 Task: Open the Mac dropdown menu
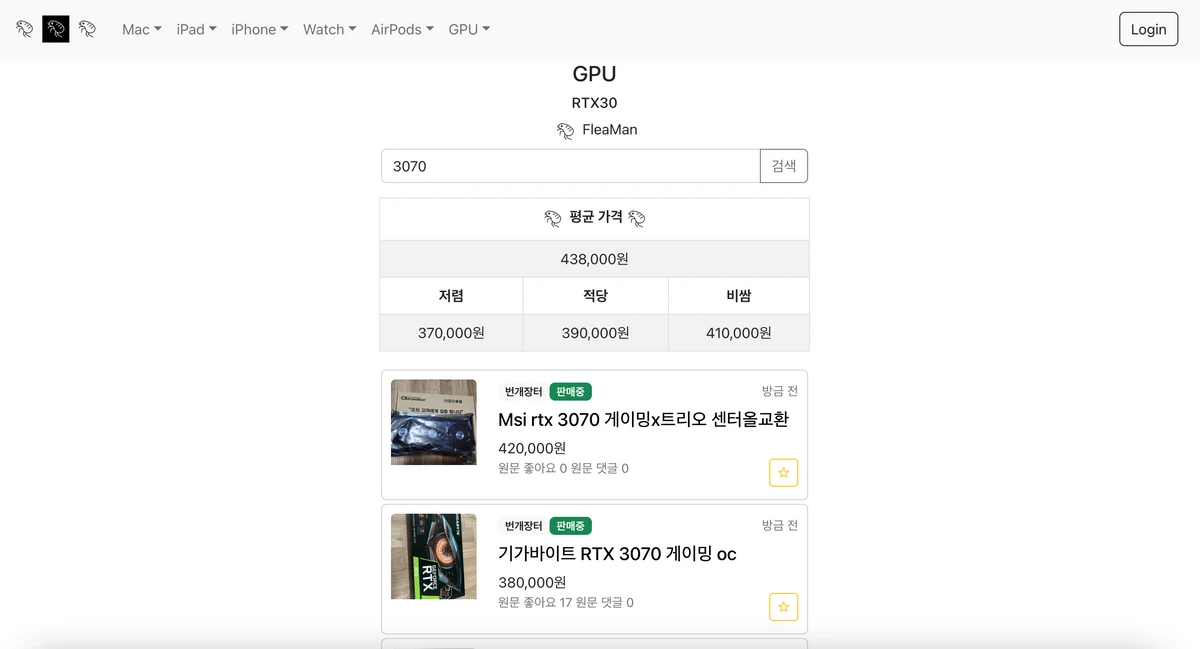pyautogui.click(x=142, y=29)
